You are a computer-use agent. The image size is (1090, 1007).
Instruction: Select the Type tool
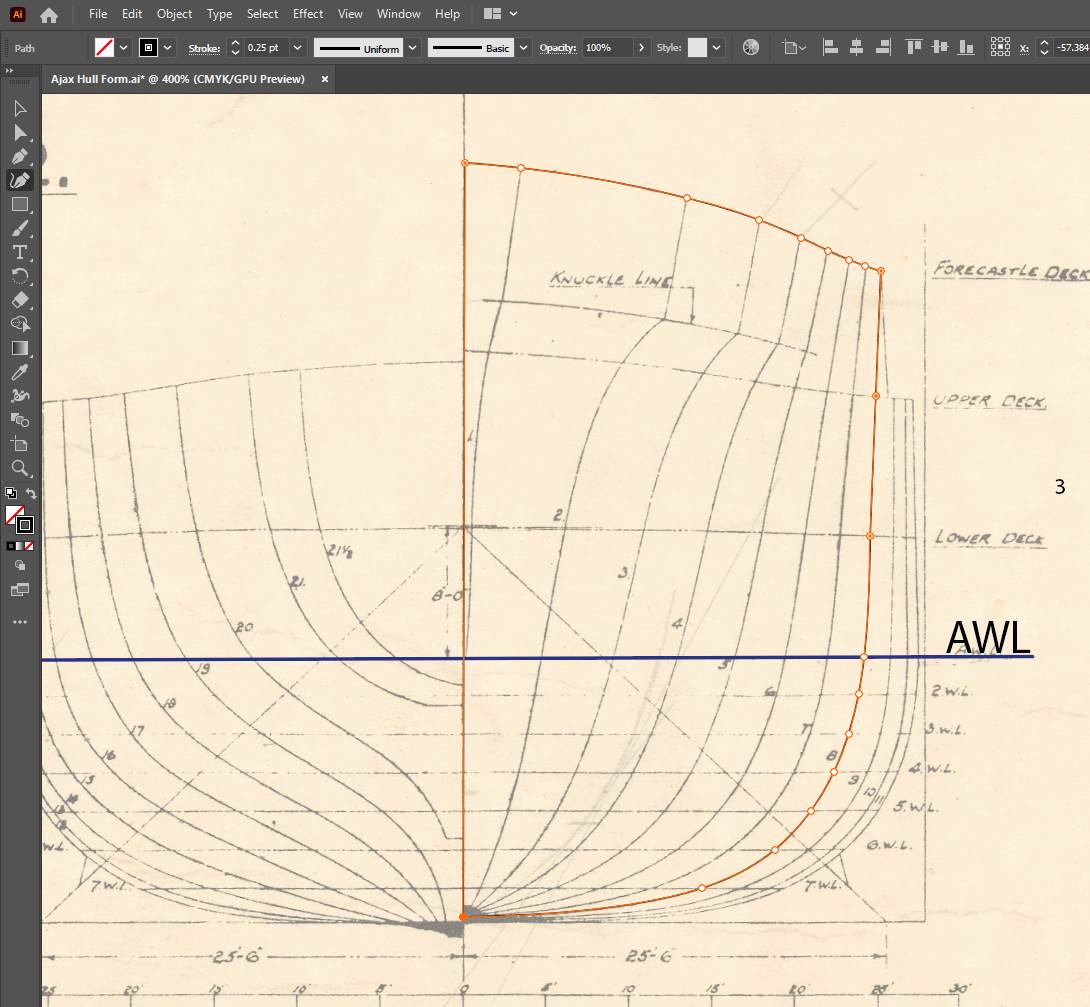click(x=19, y=252)
